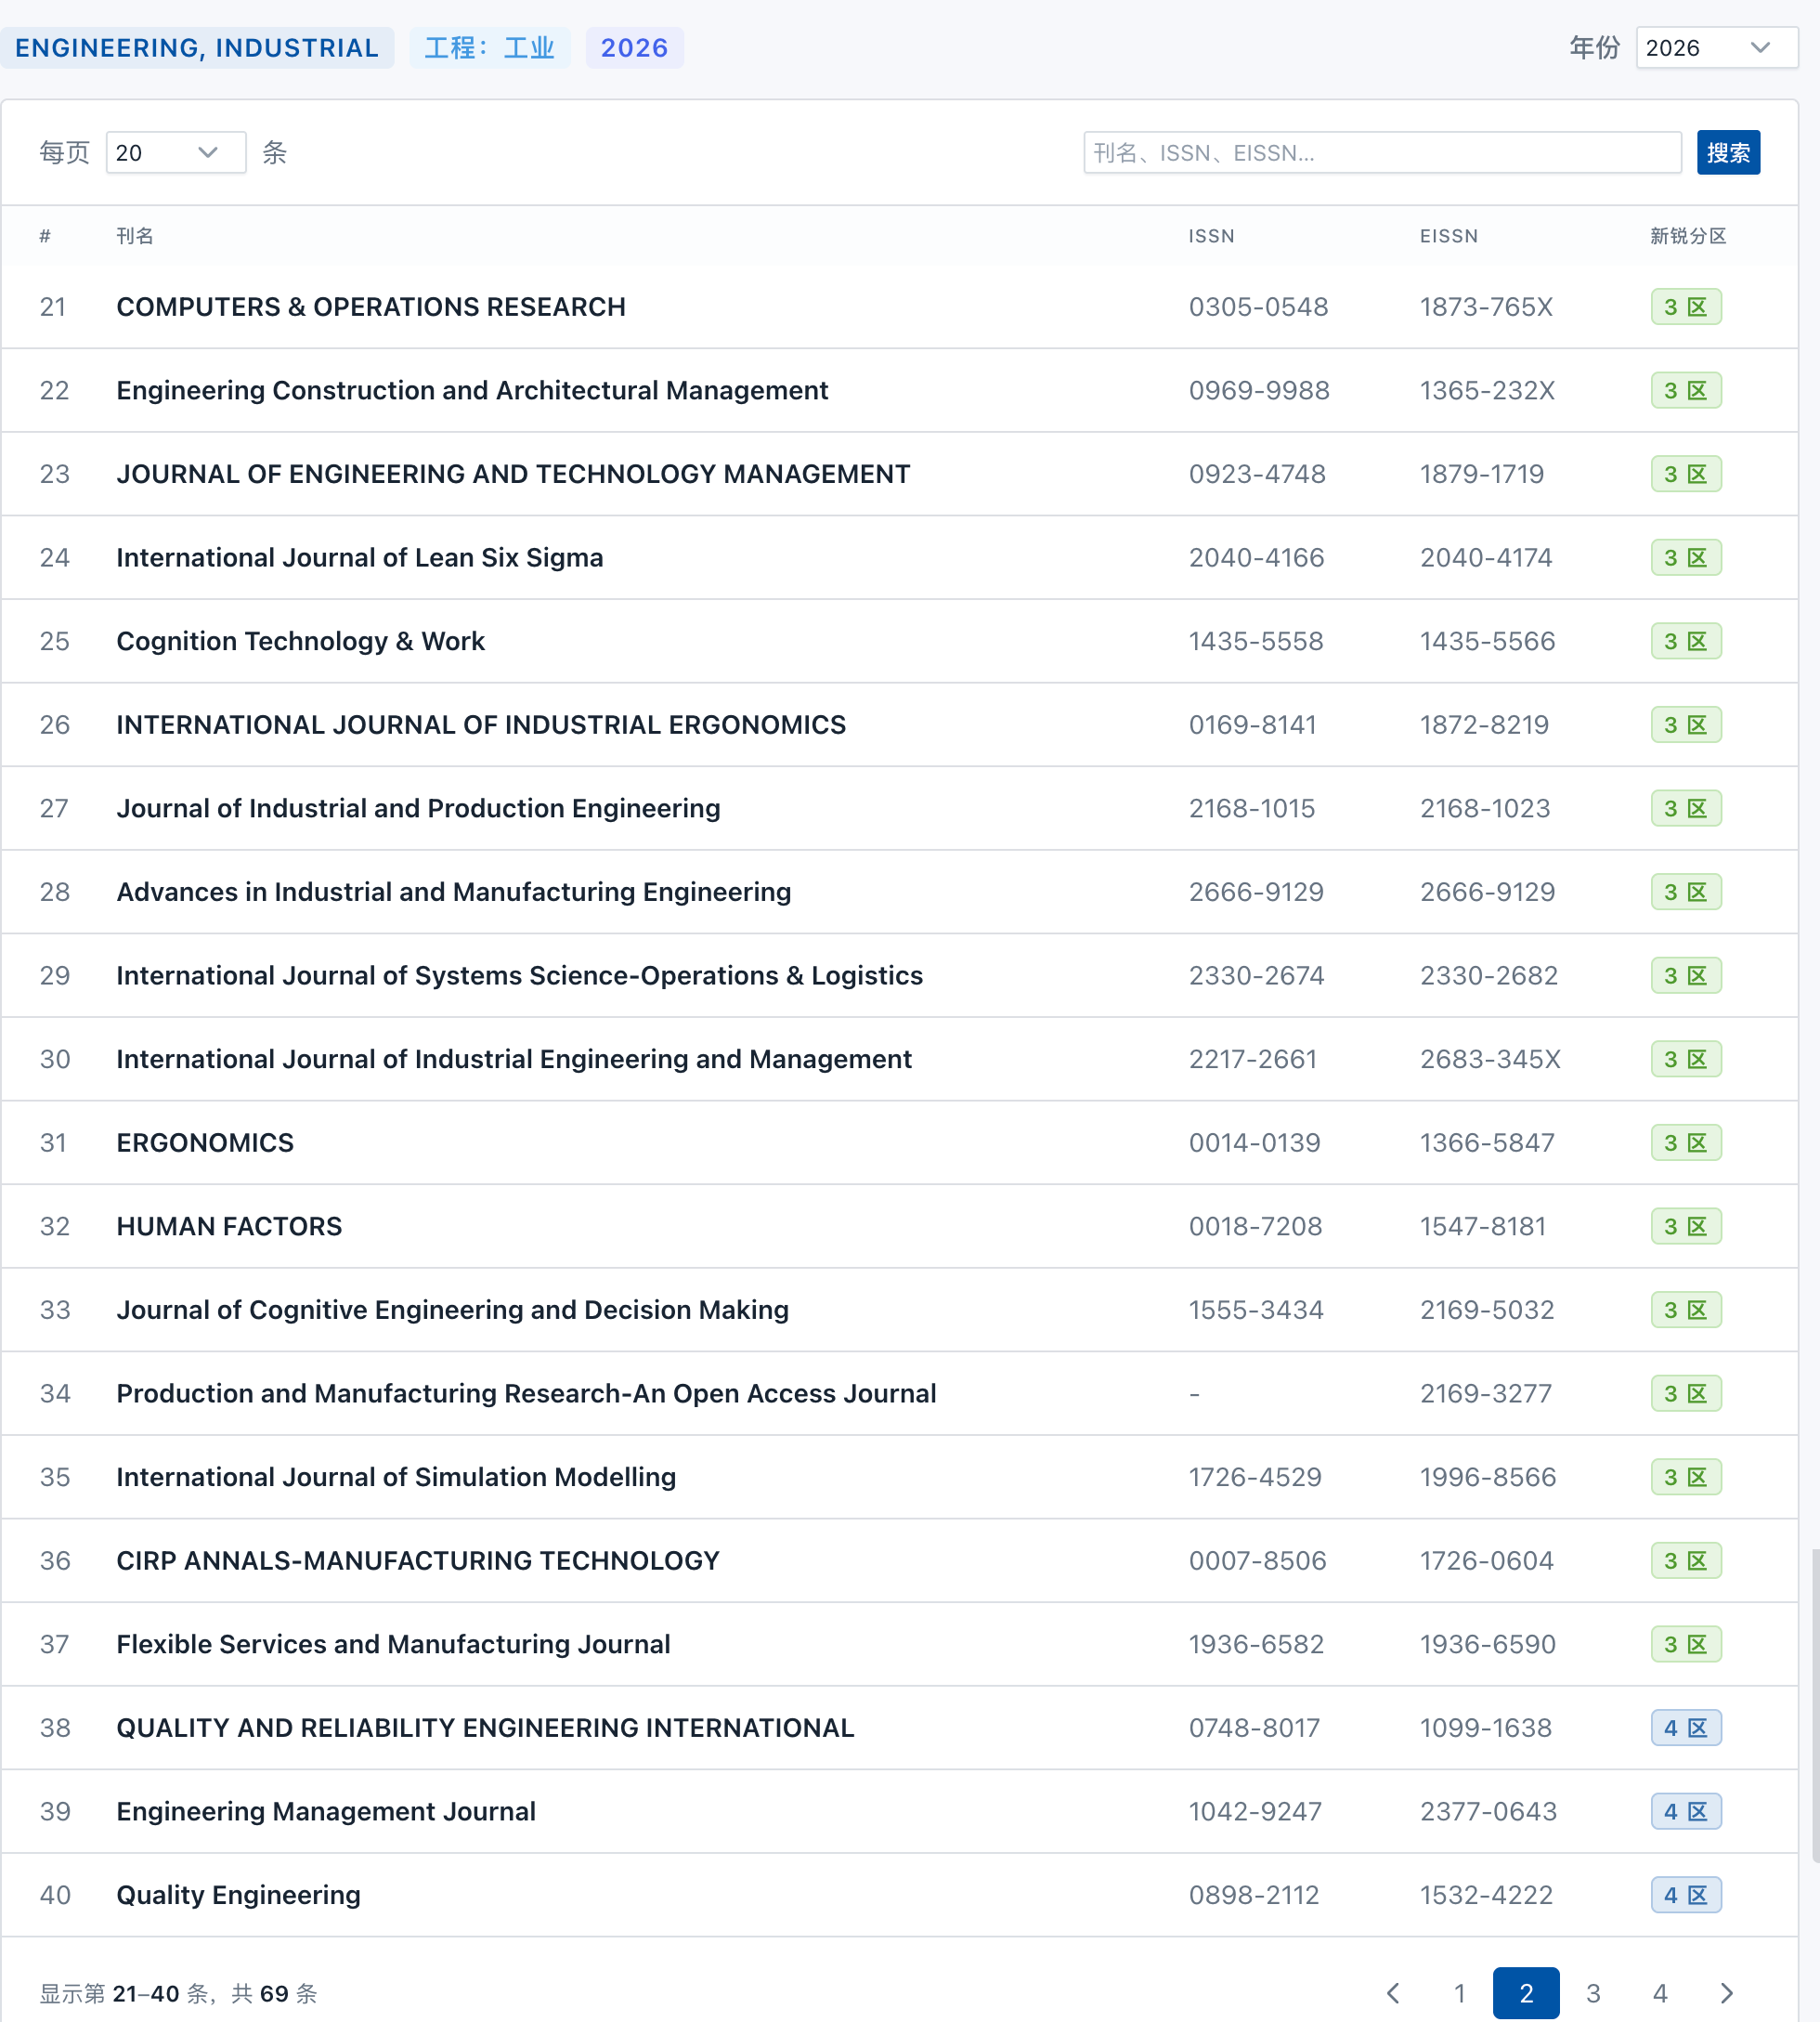Open INTERNATIONAL JOURNAL OF INDUSTRIAL ERGONOMICS
The image size is (1820, 2022).
tap(481, 725)
